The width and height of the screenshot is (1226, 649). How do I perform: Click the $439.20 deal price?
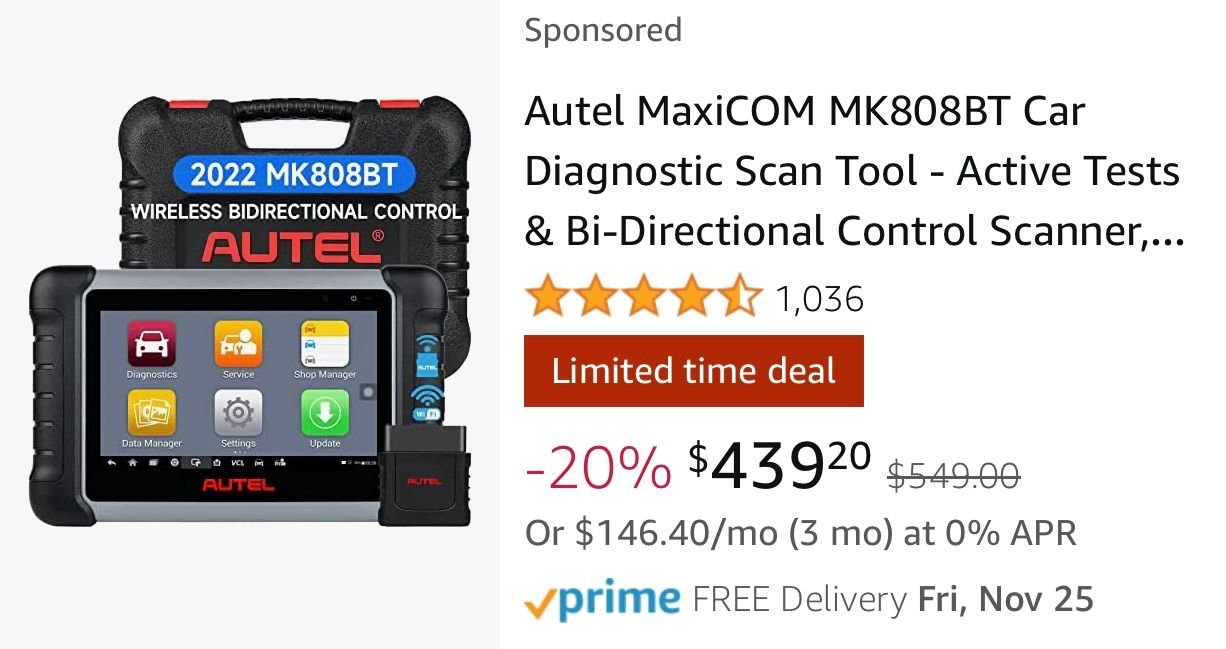click(x=781, y=466)
